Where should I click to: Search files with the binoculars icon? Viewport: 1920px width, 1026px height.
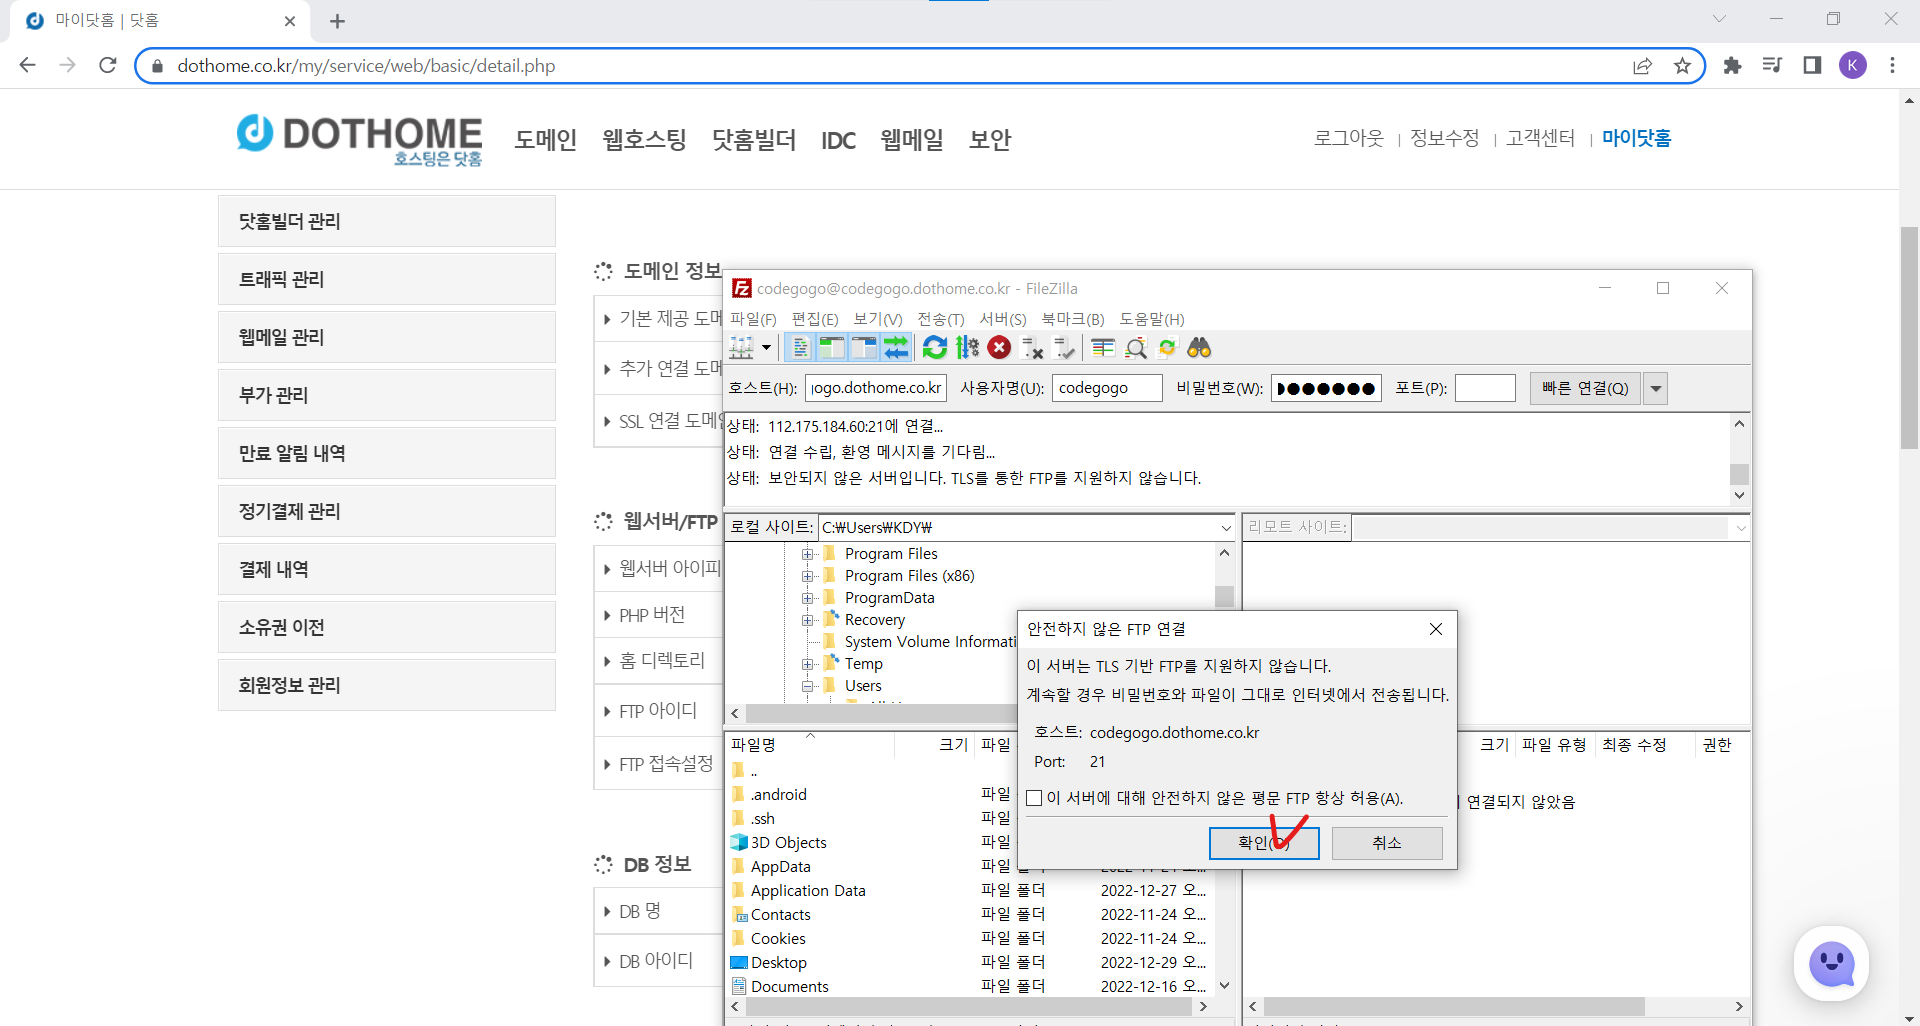tap(1199, 348)
